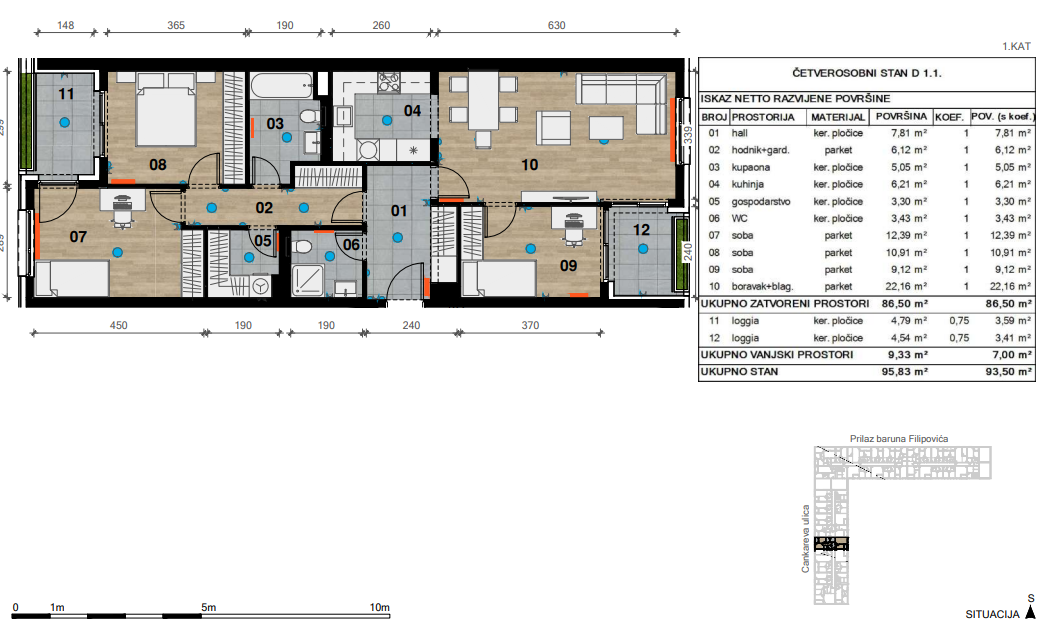Click room label 02 on the floor plan
Image resolution: width=1060 pixels, height=626 pixels.
(x=264, y=208)
